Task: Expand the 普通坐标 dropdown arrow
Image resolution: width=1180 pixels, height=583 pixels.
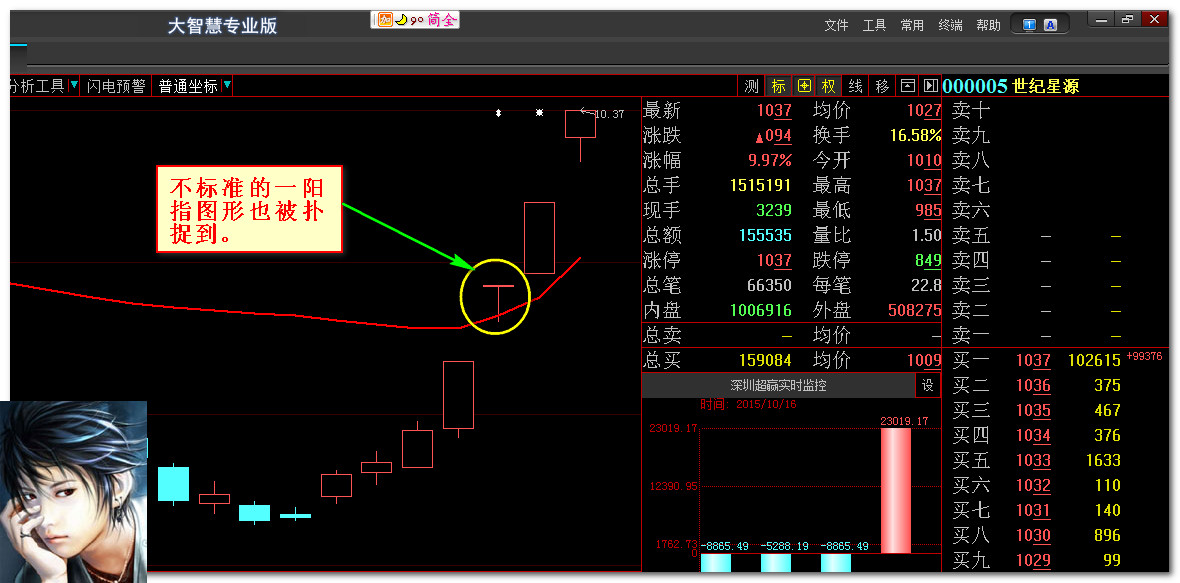Action: 227,86
